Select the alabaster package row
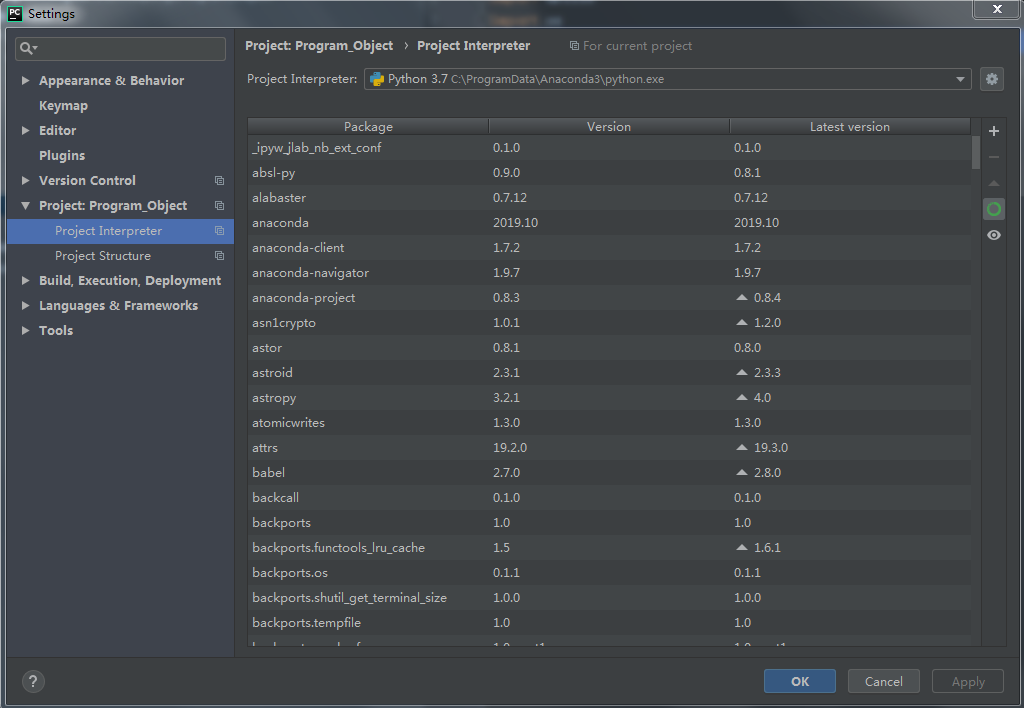Viewport: 1024px width, 708px height. coord(609,198)
